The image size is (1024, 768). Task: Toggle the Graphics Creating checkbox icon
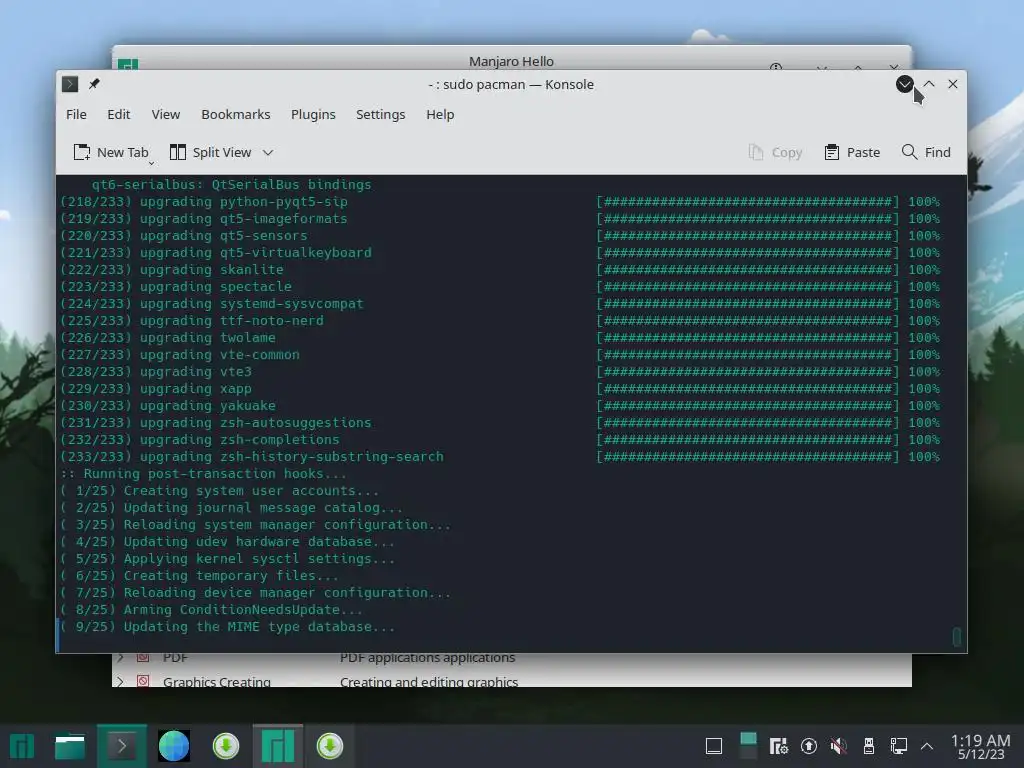pos(143,681)
